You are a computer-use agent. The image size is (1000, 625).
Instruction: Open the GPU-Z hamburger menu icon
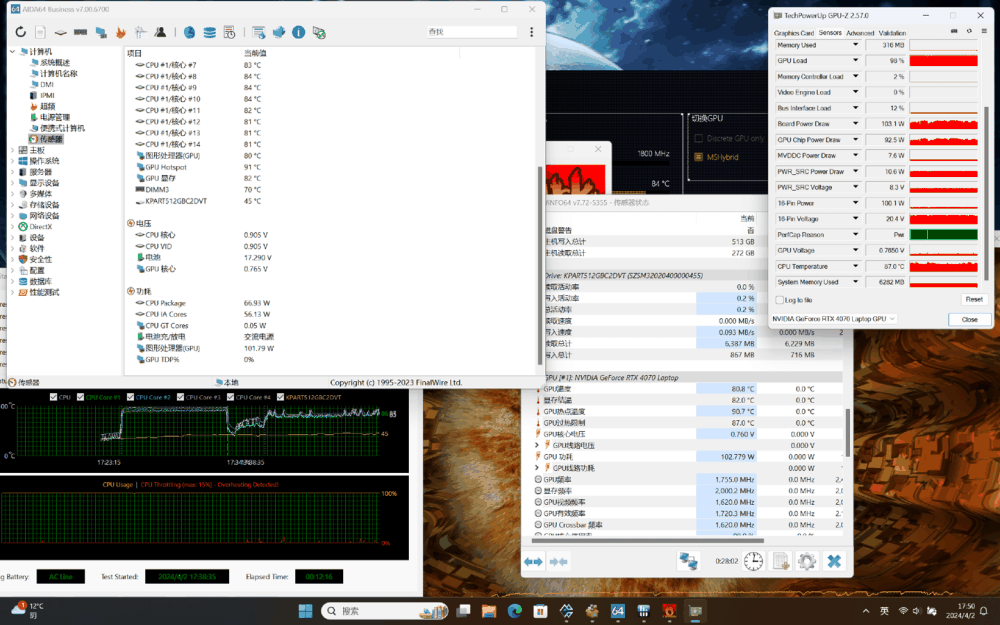click(x=984, y=31)
